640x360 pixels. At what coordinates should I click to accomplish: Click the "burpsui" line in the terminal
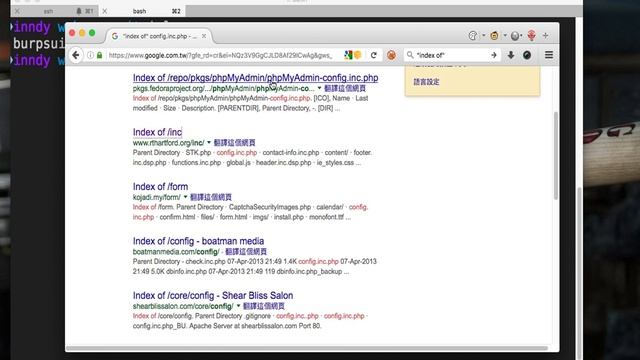38,43
